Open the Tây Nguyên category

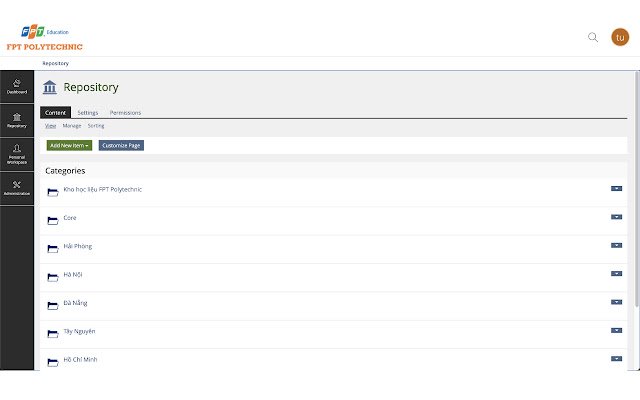pyautogui.click(x=79, y=331)
